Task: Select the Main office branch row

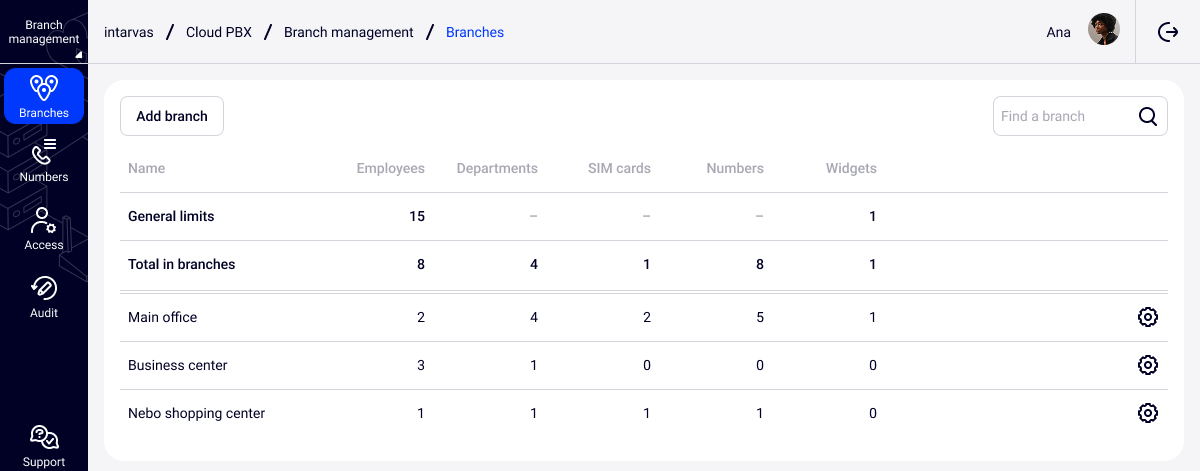Action: [x=163, y=317]
